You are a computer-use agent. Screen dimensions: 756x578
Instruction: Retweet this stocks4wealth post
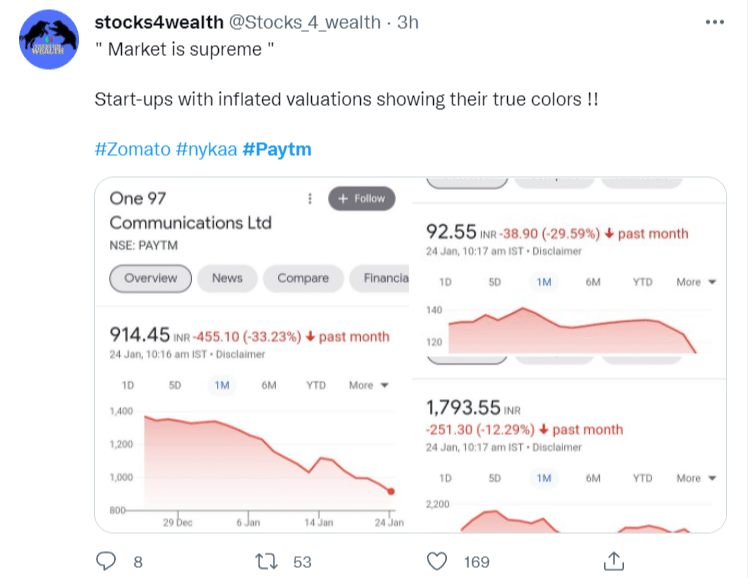(x=268, y=561)
